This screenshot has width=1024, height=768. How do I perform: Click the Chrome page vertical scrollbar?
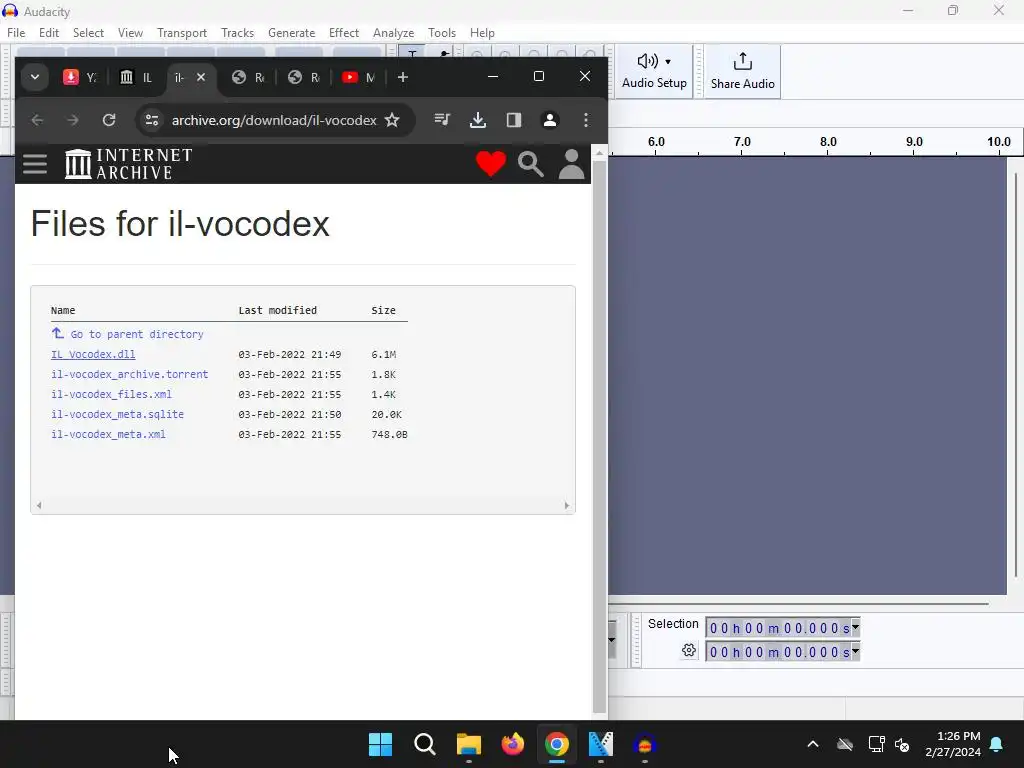point(599,436)
